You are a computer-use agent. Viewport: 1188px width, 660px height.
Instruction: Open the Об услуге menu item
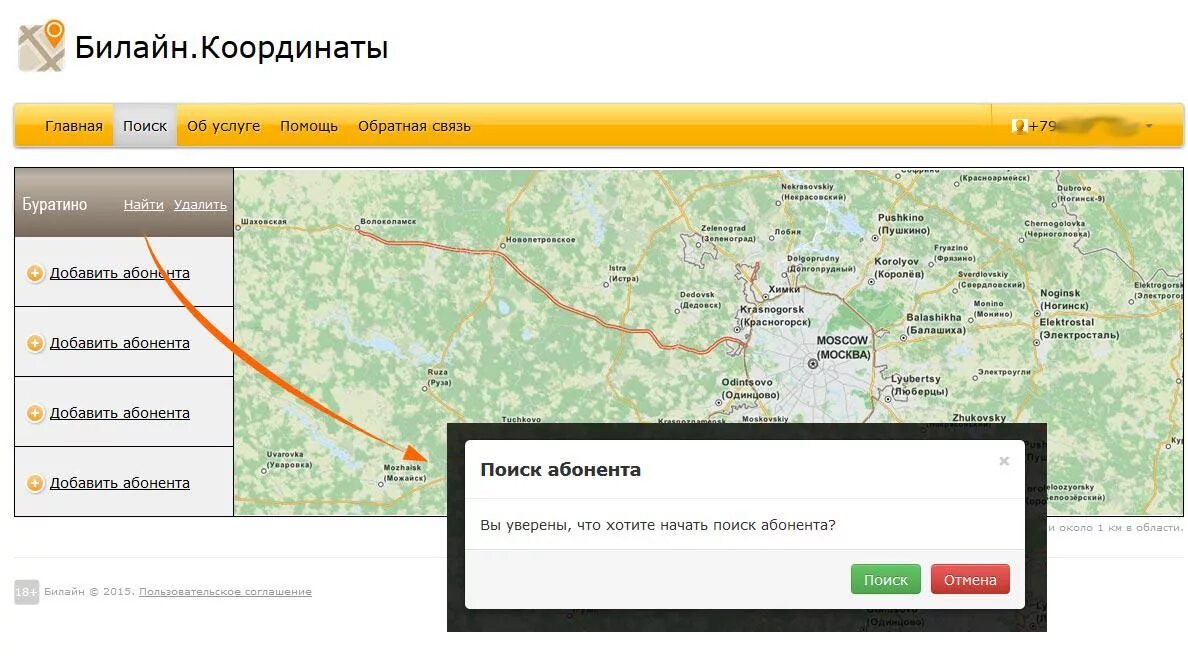(x=224, y=126)
